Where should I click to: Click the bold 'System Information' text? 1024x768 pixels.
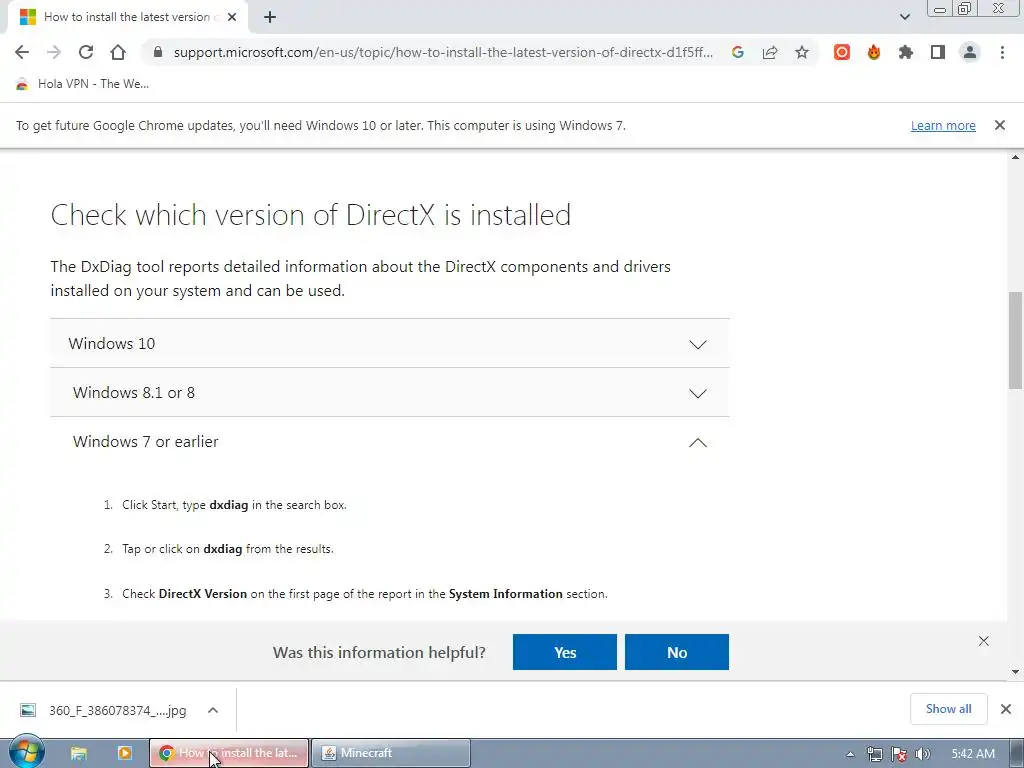(505, 594)
